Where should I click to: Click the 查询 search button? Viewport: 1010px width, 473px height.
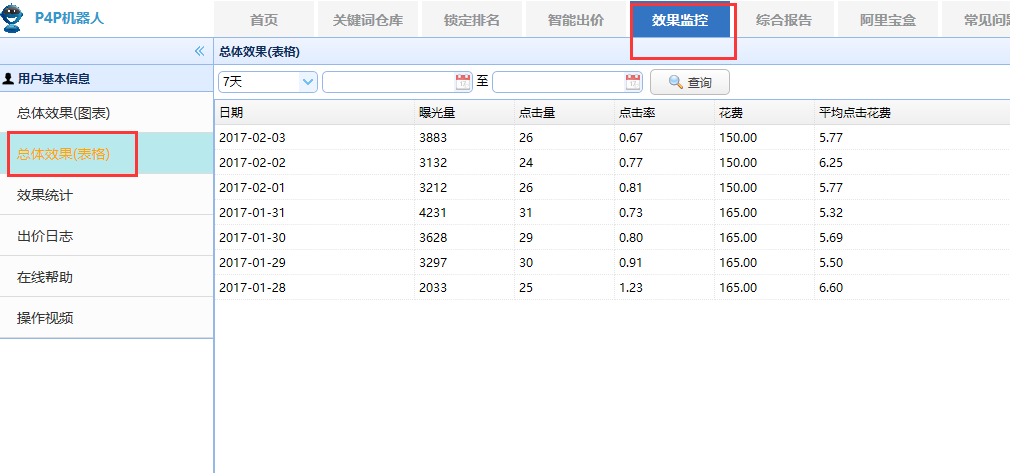(x=690, y=82)
